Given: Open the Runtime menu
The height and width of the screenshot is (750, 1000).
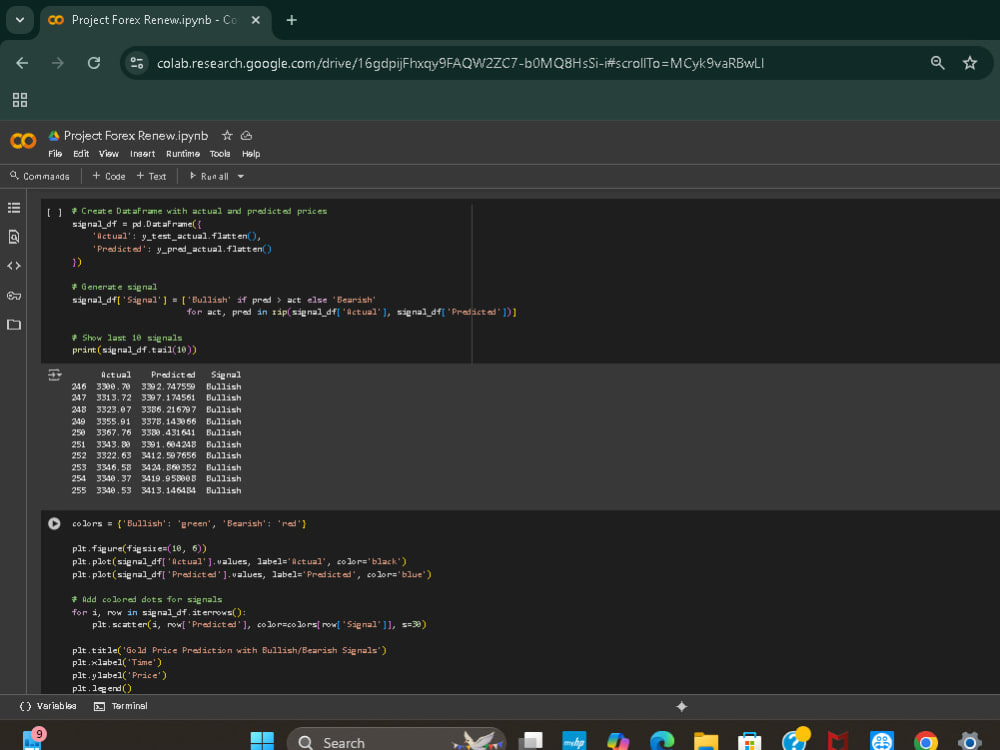Looking at the screenshot, I should pos(183,154).
